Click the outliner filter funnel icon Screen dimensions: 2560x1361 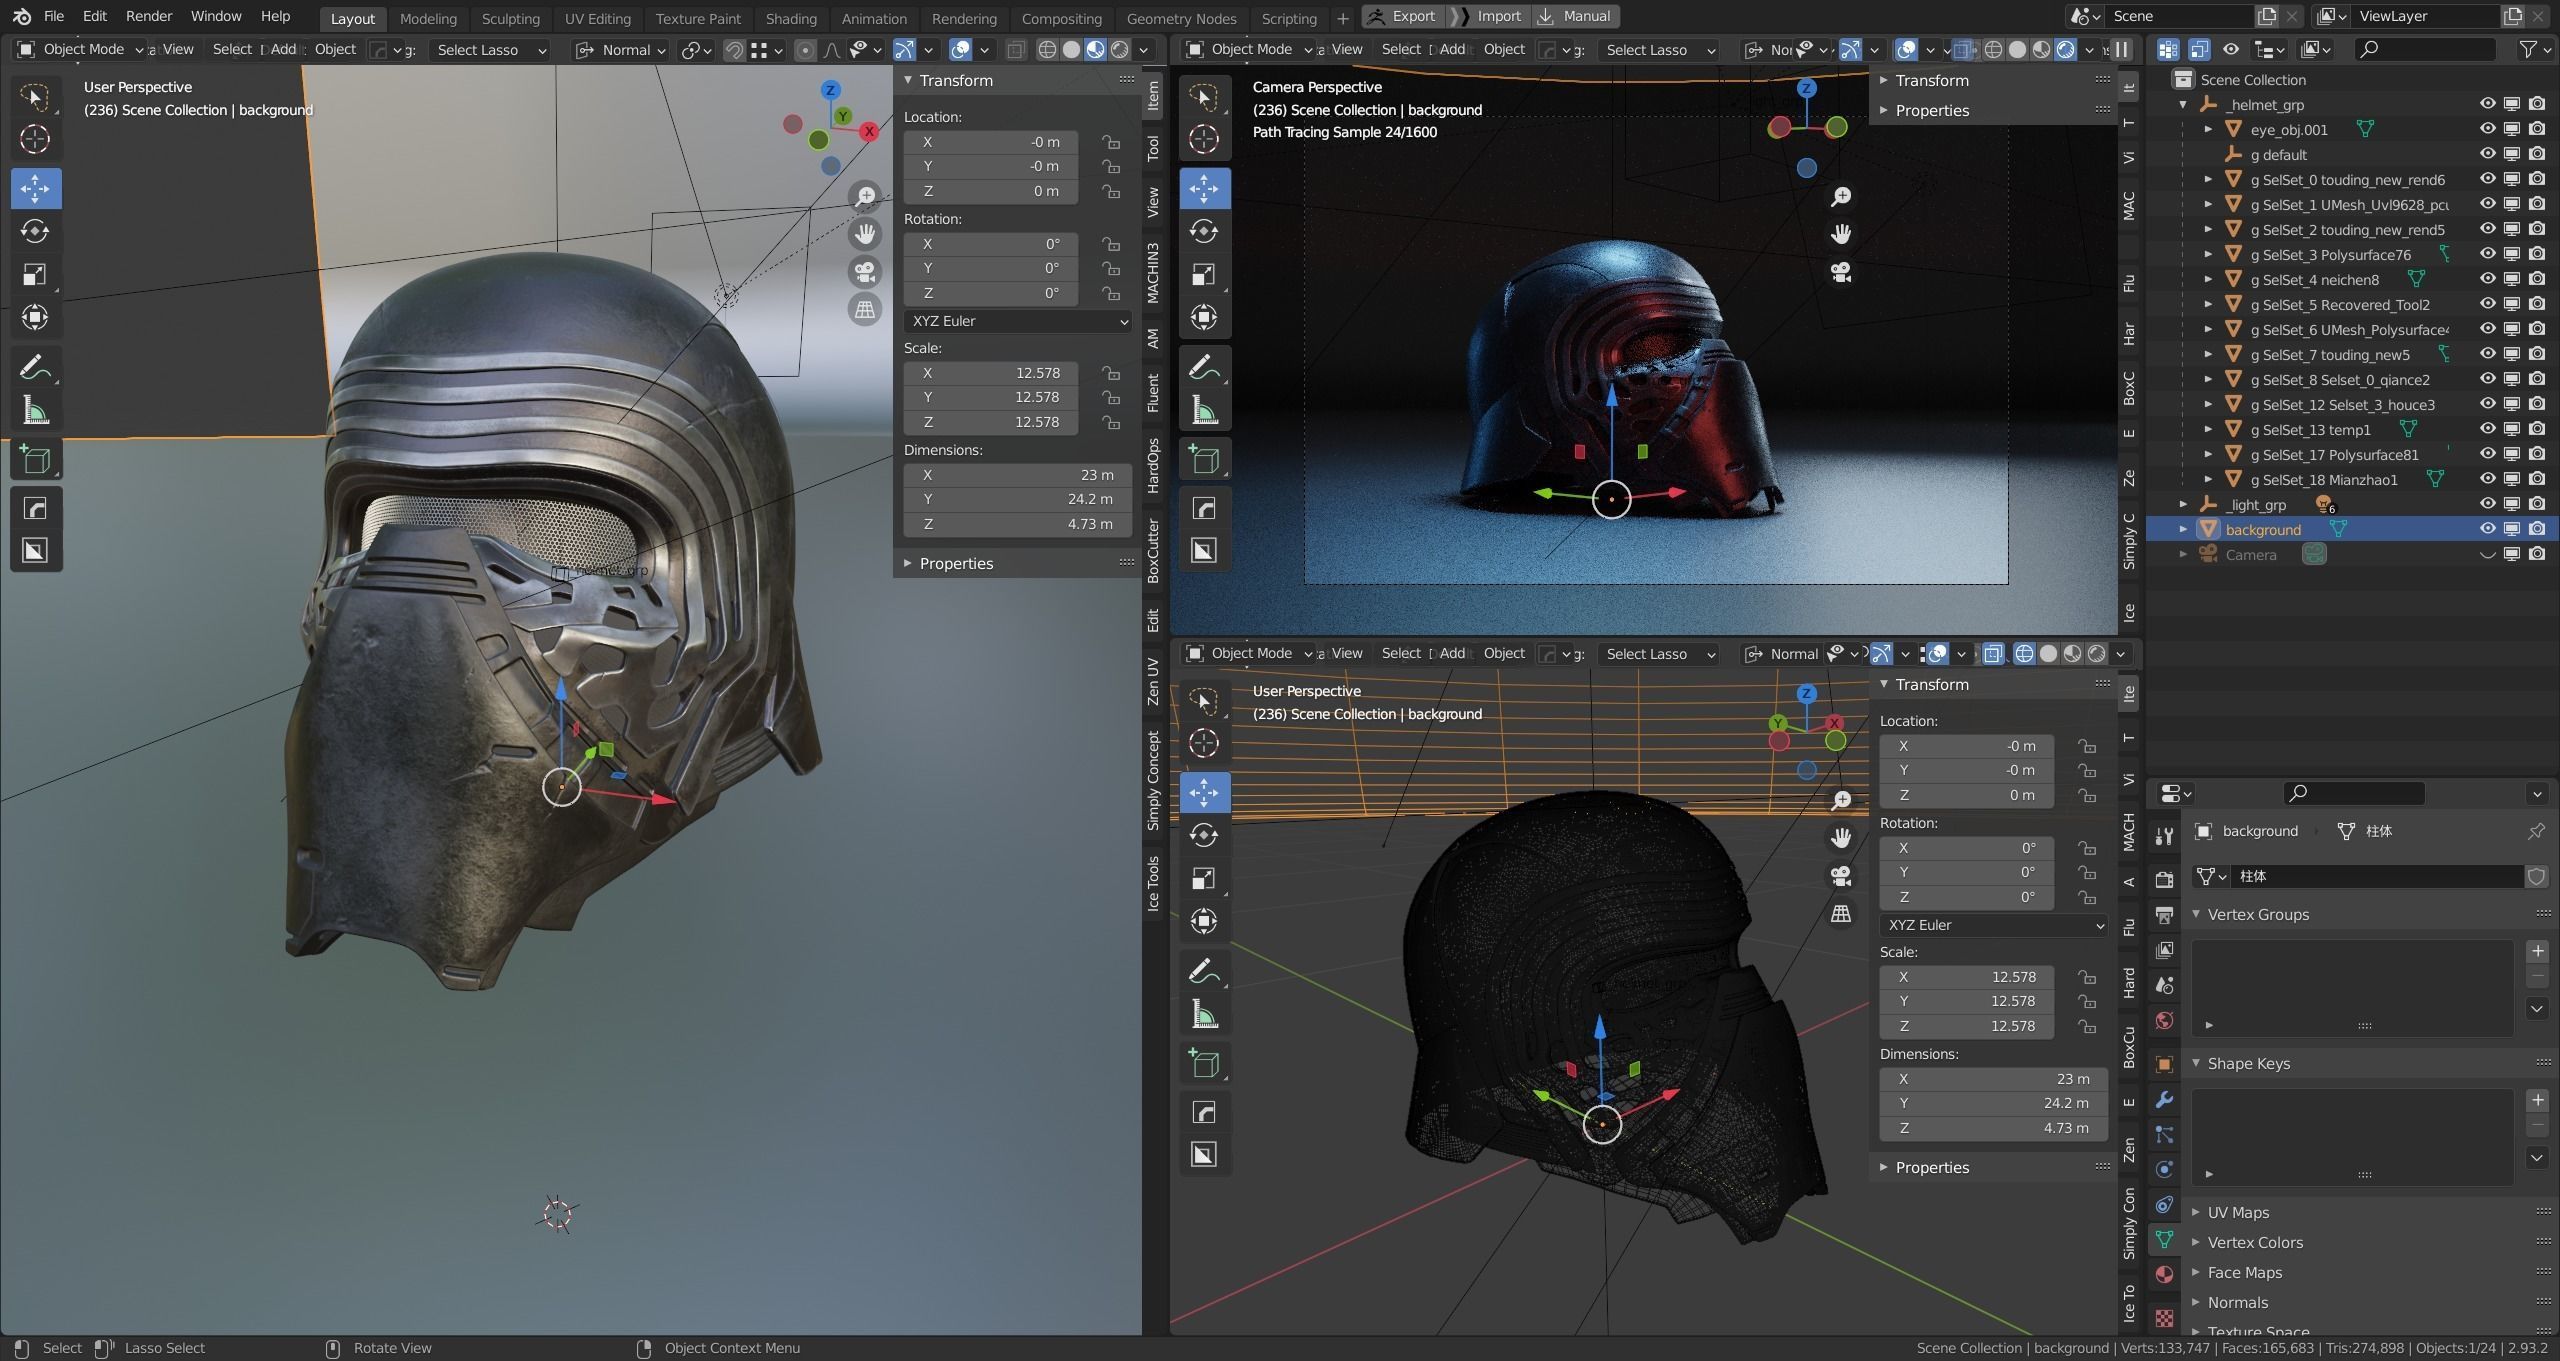tap(2528, 49)
